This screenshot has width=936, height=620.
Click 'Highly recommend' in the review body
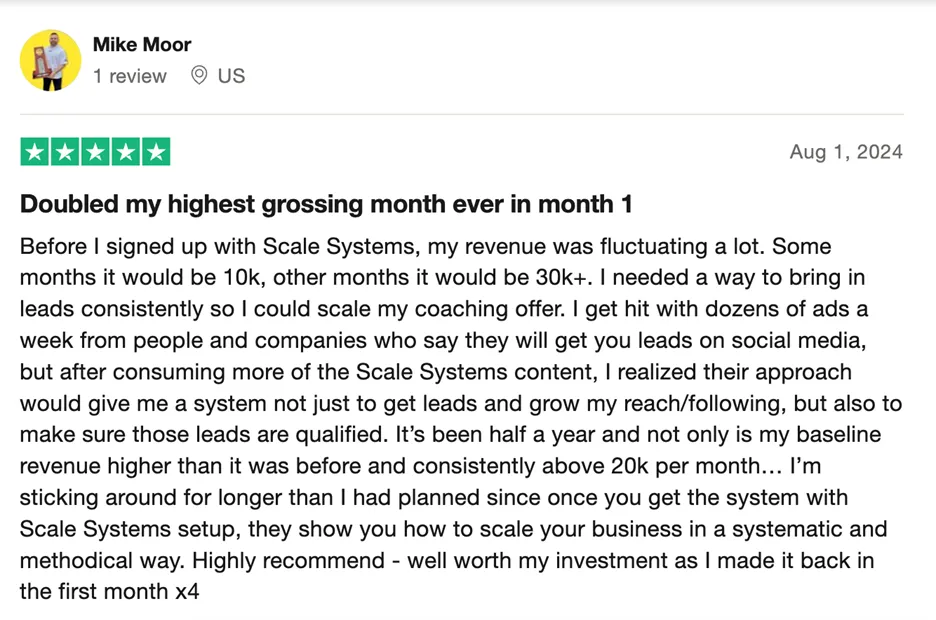click(x=288, y=560)
